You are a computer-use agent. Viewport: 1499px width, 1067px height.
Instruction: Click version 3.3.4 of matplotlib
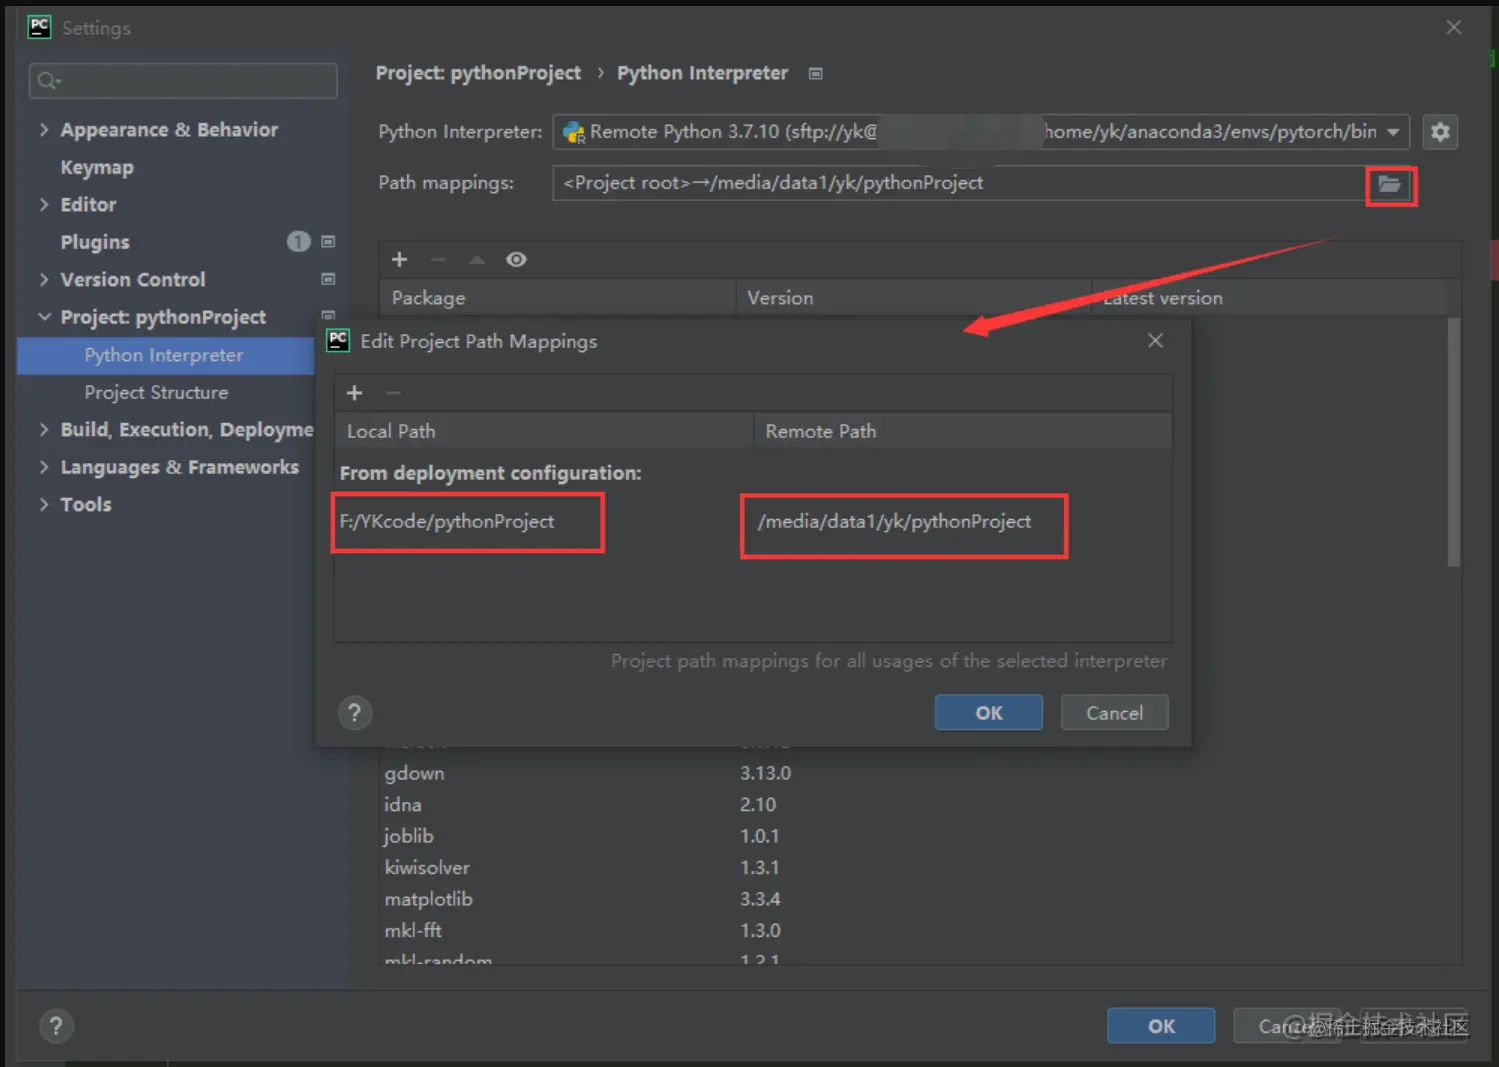click(760, 899)
